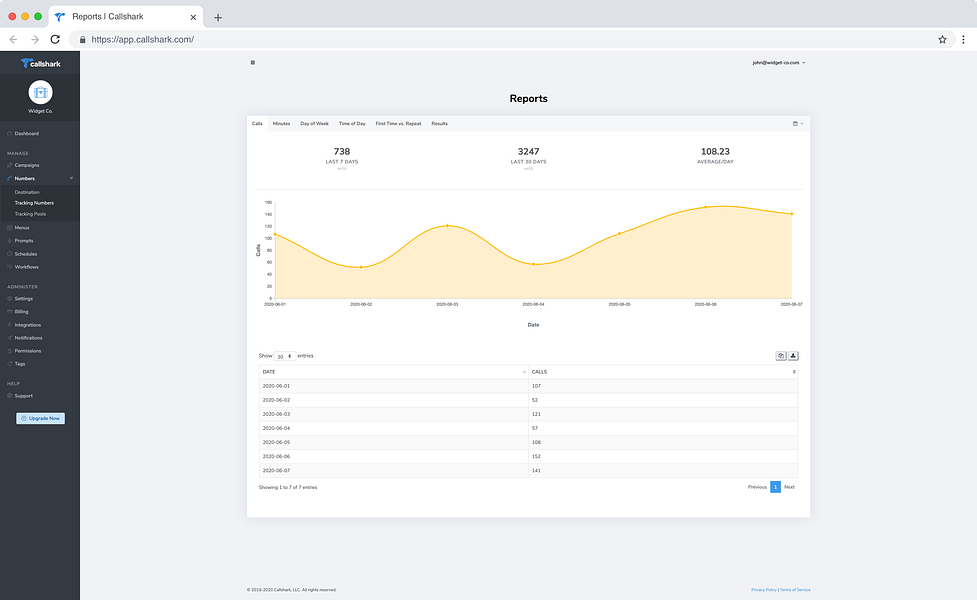The image size is (977, 600).
Task: Click the 2020-06-06 data point on chart
Action: [705, 207]
